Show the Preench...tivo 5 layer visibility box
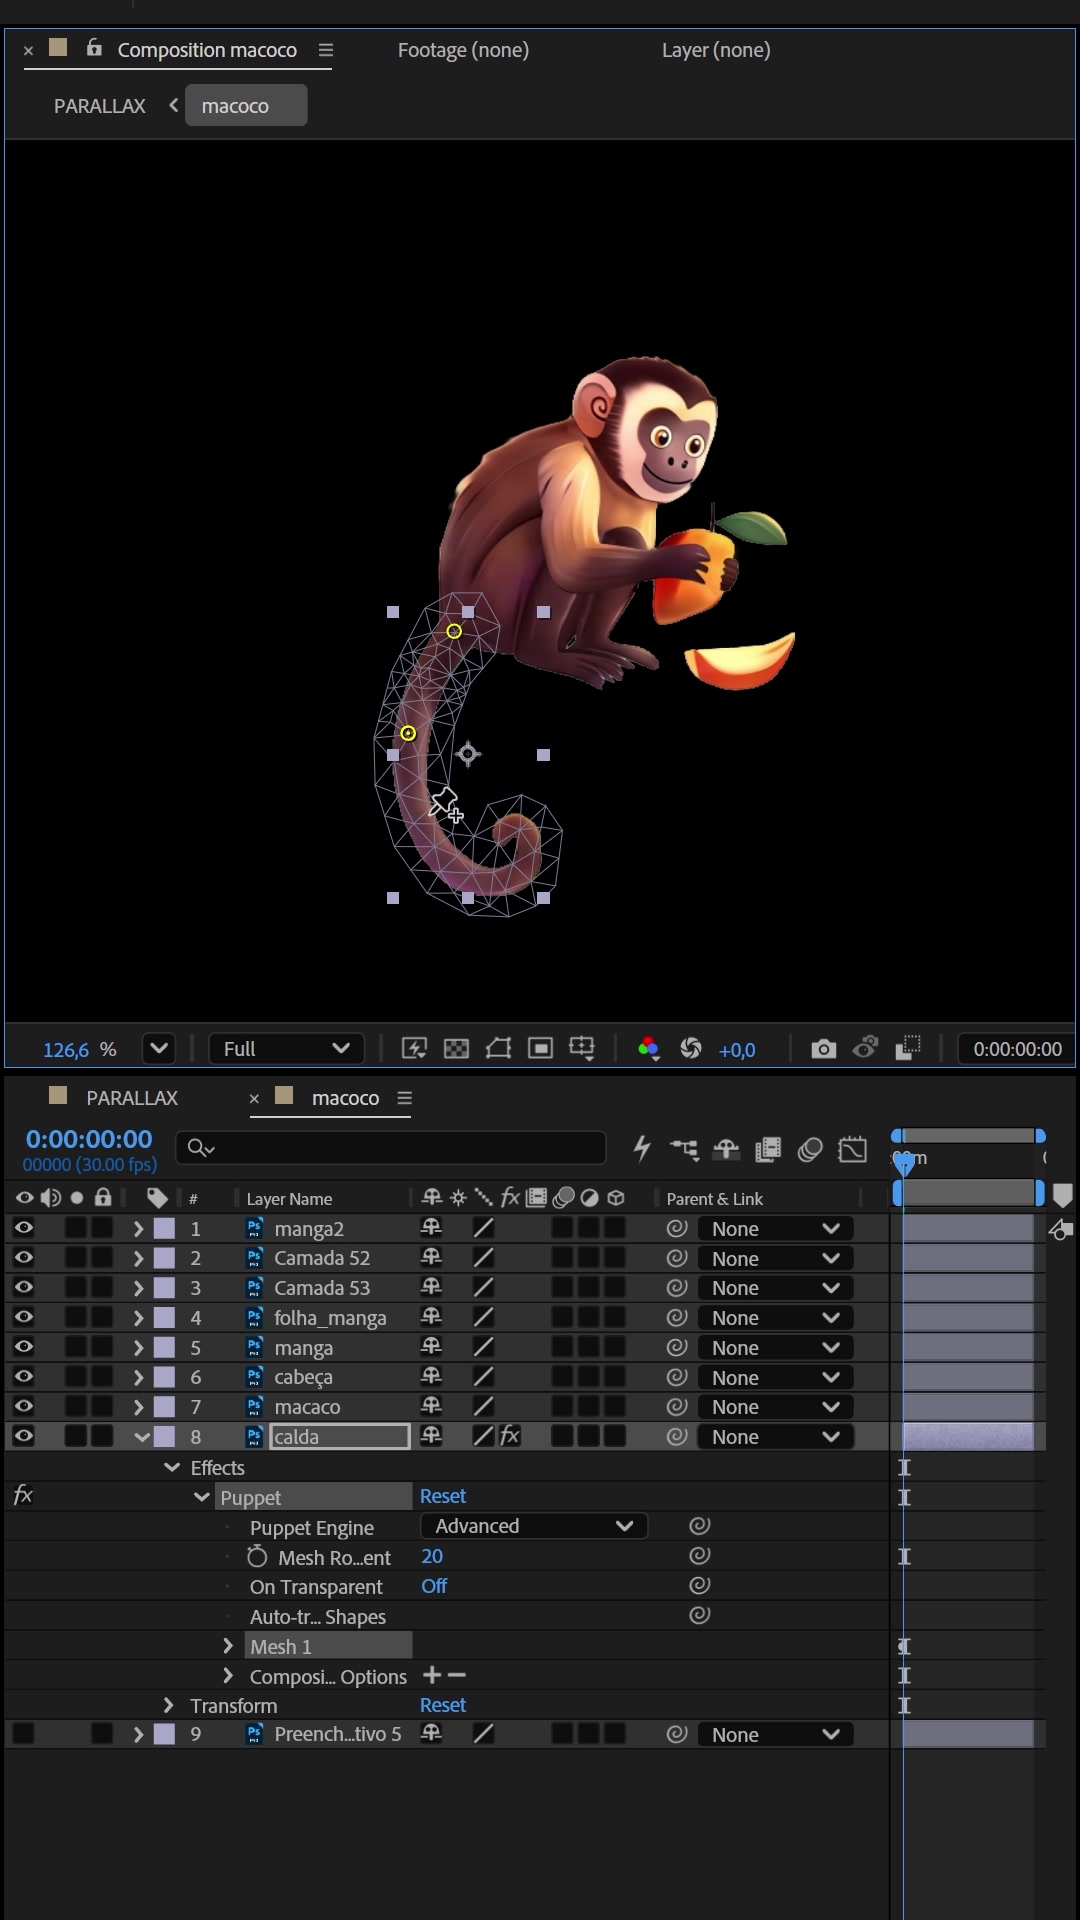This screenshot has width=1080, height=1920. (x=24, y=1734)
